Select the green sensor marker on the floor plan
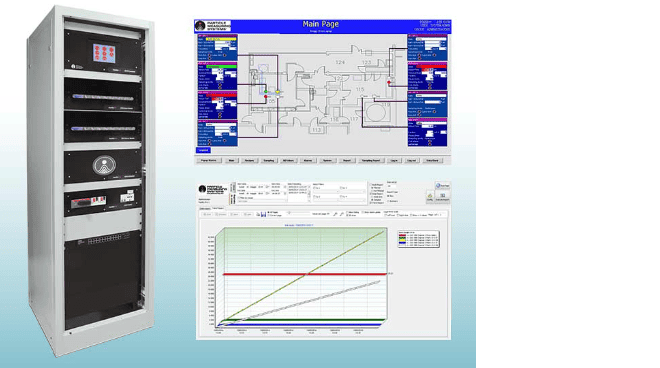This screenshot has height=368, width=660. pos(266,91)
